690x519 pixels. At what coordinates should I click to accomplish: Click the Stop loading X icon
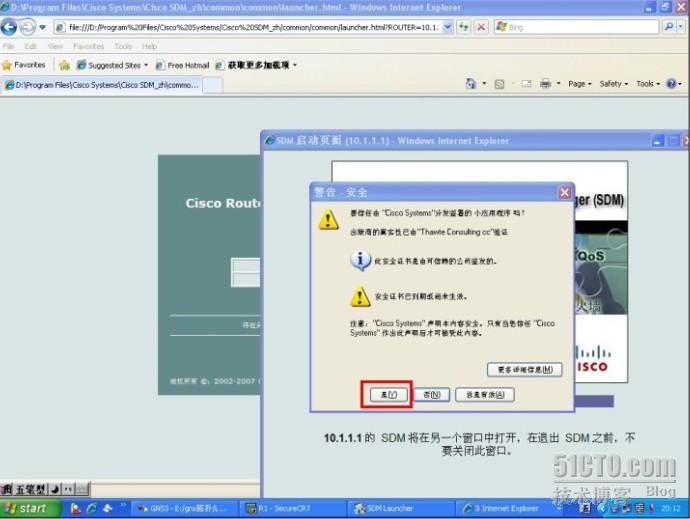tap(481, 27)
